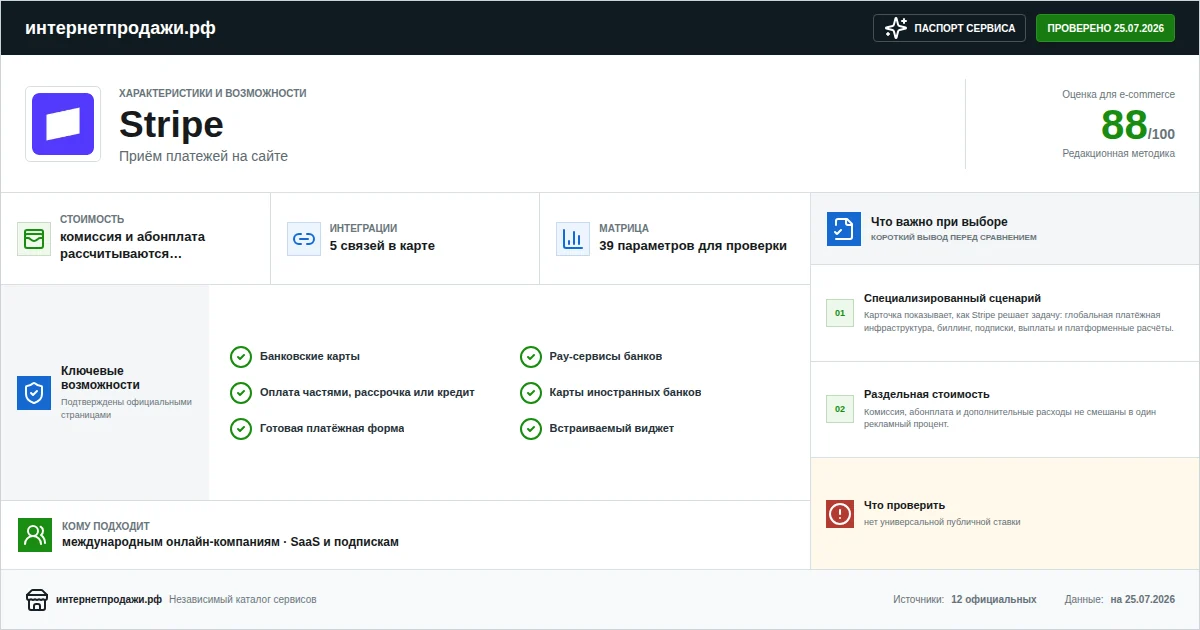Image resolution: width=1200 pixels, height=630 pixels.
Task: Click the Готовая платёжная форма text
Action: tap(332, 429)
